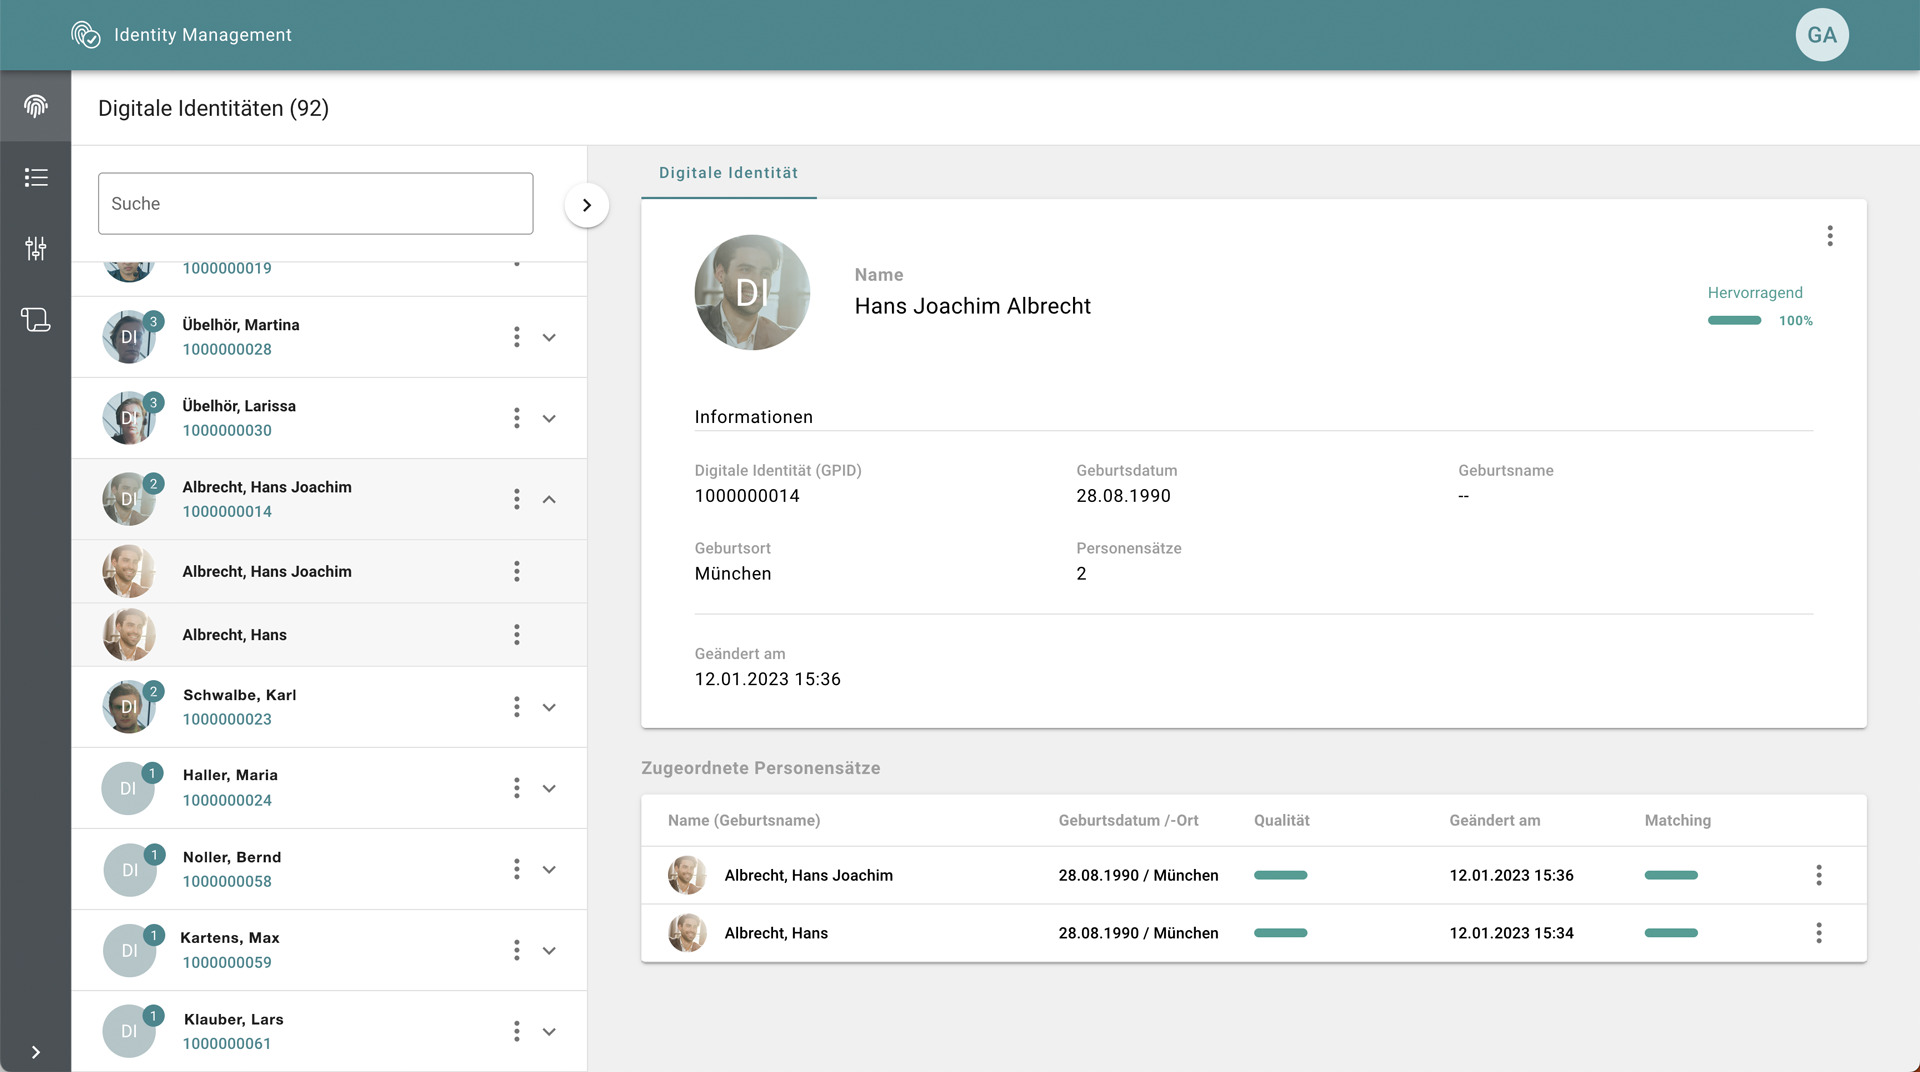The height and width of the screenshot is (1072, 1920).
Task: Click the Klauber, Lars DI avatar
Action: (x=129, y=1031)
